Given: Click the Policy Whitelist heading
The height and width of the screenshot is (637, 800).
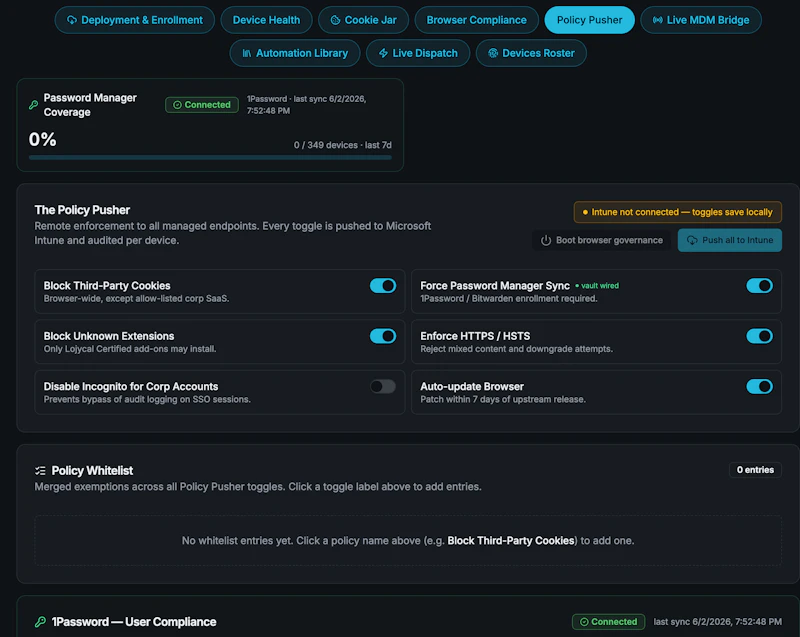Looking at the screenshot, I should (x=92, y=471).
